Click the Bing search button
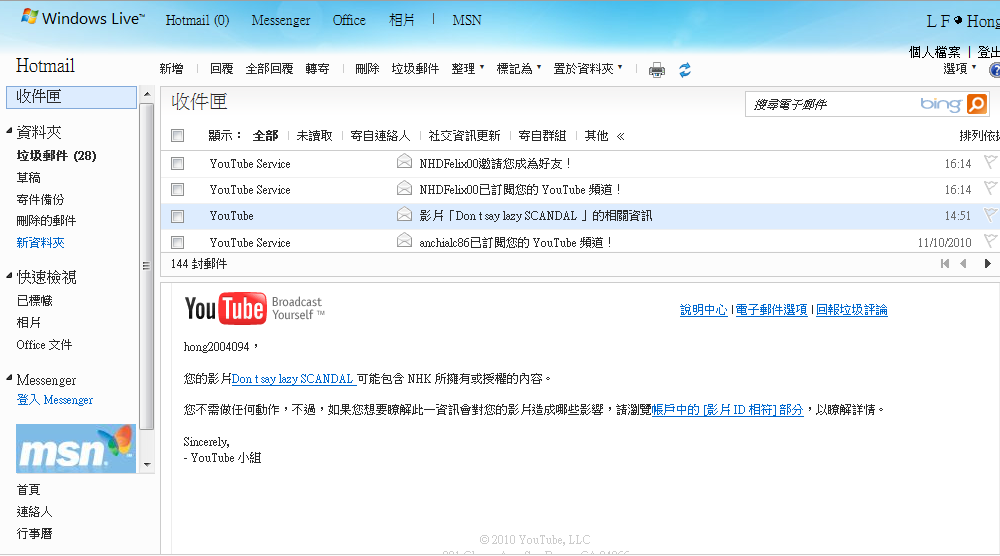Viewport: 1000px width, 556px height. click(x=976, y=103)
